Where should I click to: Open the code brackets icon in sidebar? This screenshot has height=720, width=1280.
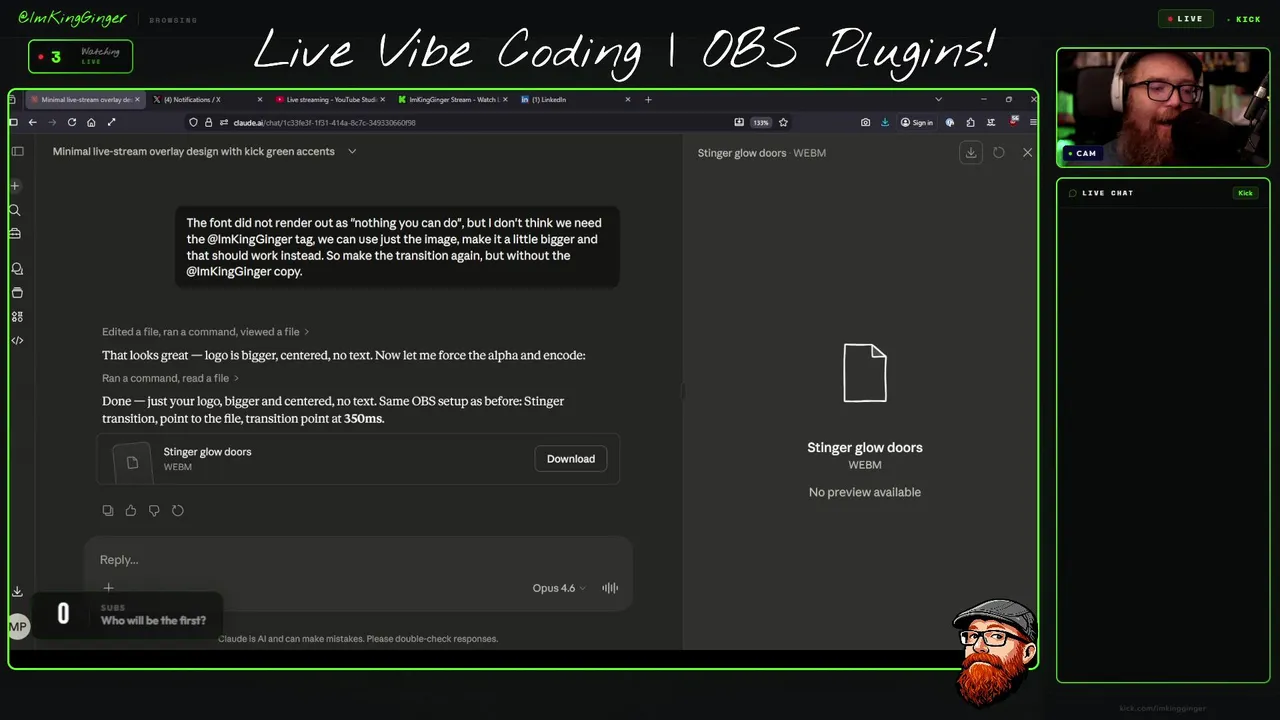17,341
